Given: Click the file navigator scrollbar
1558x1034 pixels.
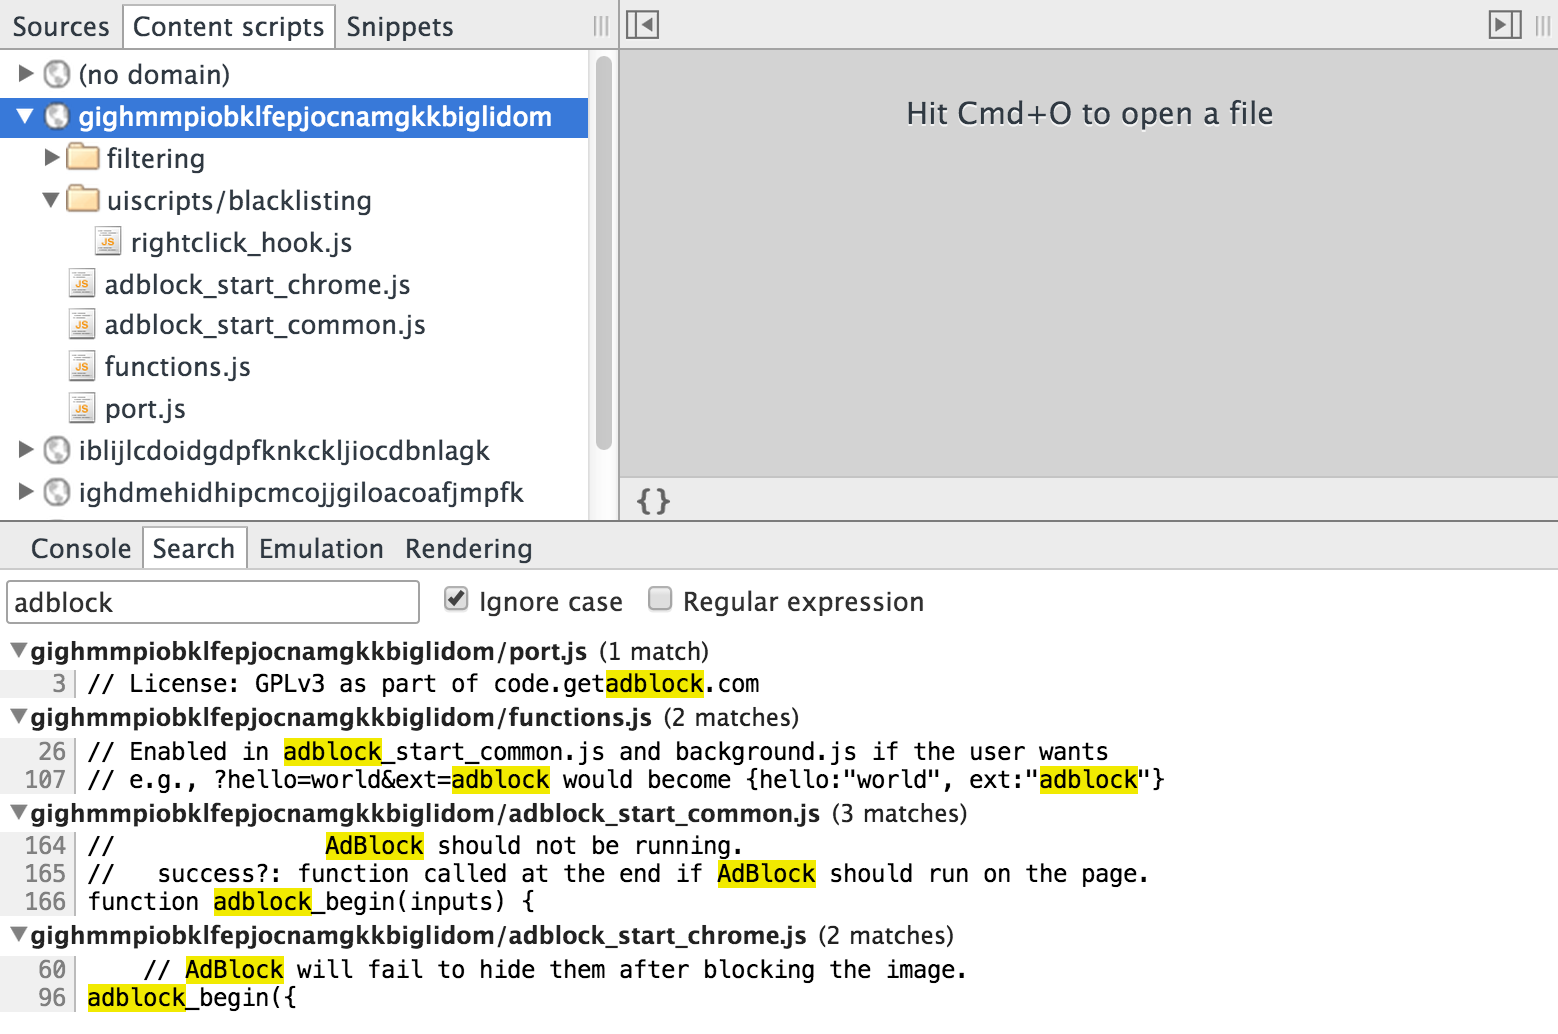Looking at the screenshot, I should click(x=603, y=254).
